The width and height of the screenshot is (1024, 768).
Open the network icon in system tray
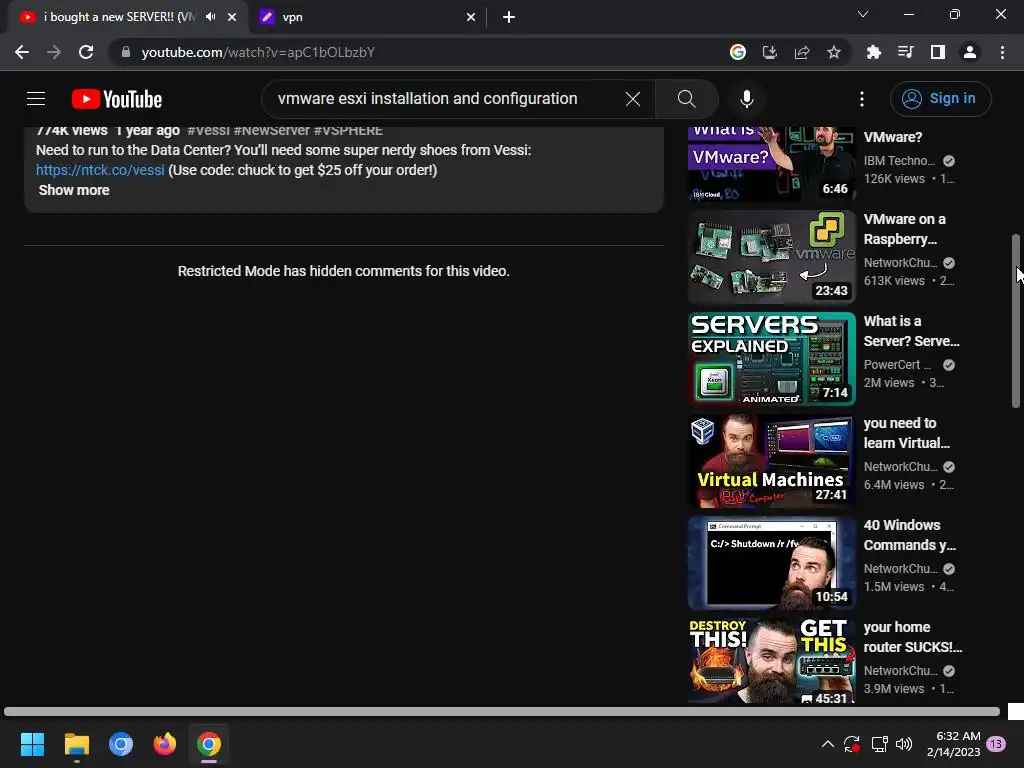pyautogui.click(x=879, y=744)
